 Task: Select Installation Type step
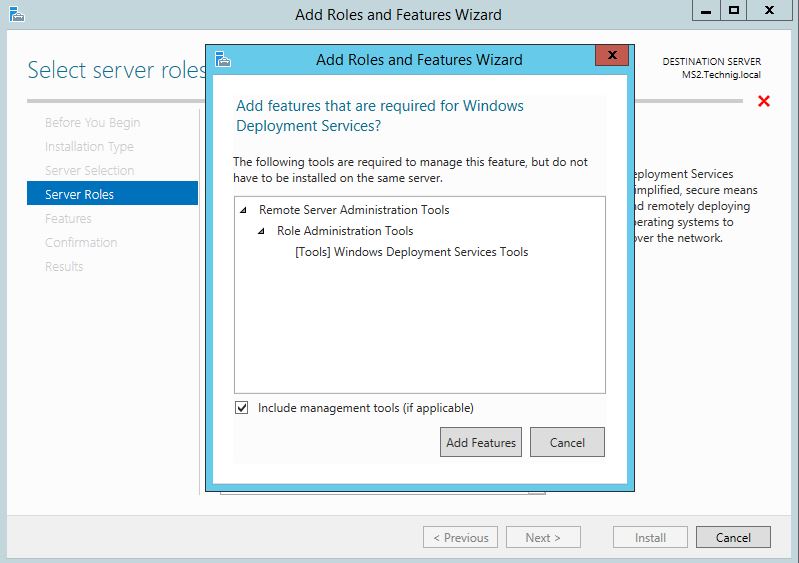click(x=89, y=147)
